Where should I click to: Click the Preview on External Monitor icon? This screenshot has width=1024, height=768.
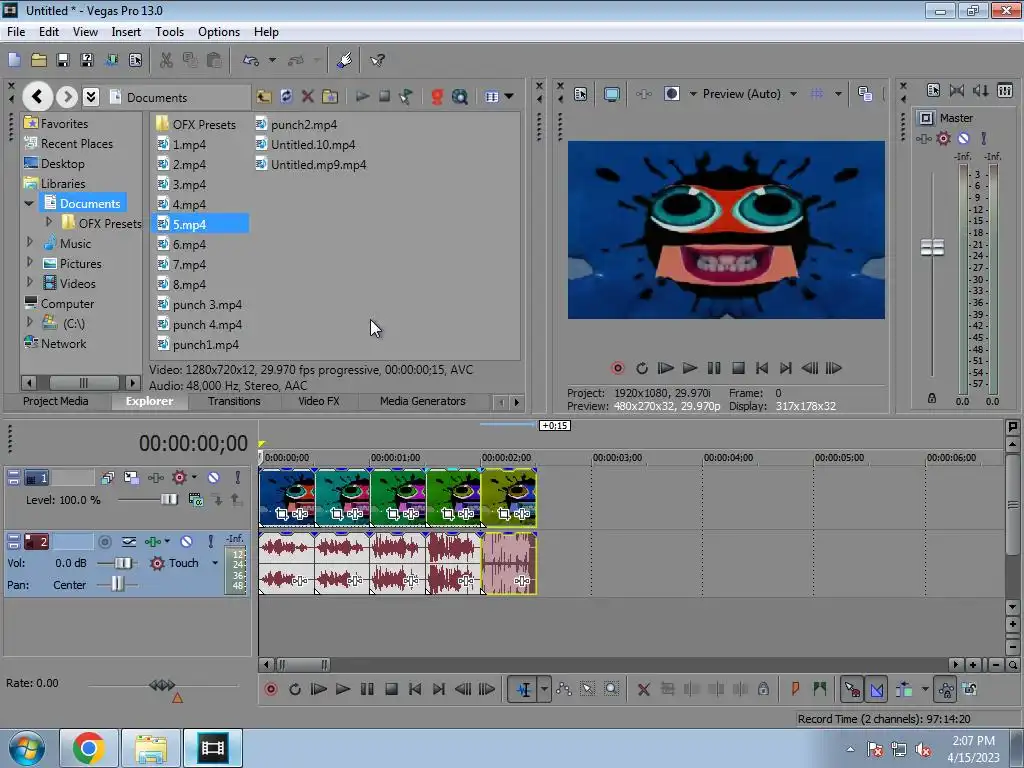coord(612,94)
